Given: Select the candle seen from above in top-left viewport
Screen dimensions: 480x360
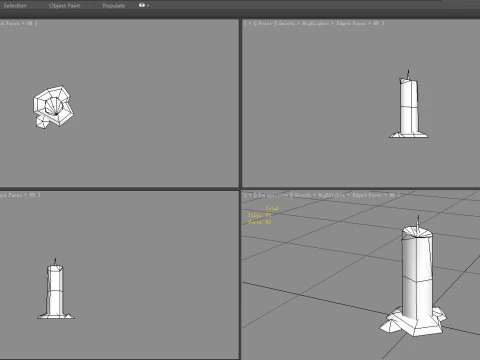Looking at the screenshot, I should (x=53, y=106).
